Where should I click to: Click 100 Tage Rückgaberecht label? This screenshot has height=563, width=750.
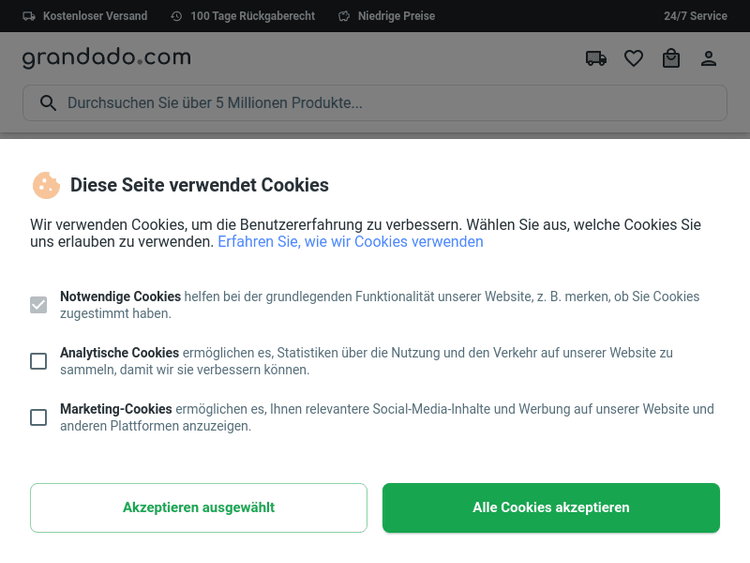[252, 16]
